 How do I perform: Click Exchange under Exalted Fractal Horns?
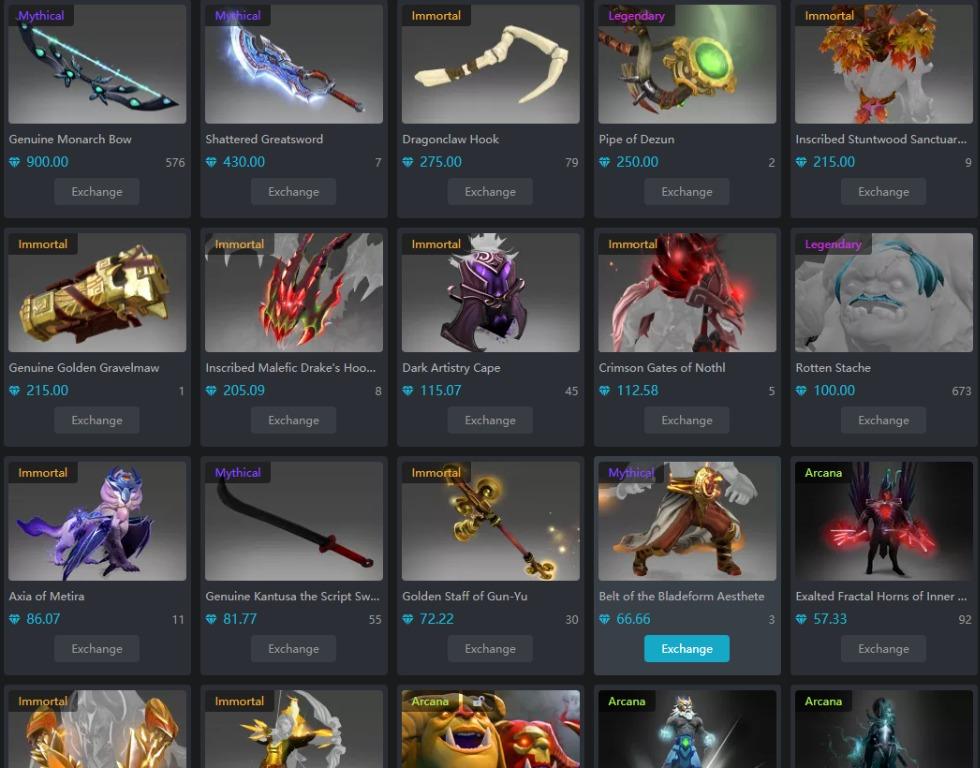[x=884, y=649]
